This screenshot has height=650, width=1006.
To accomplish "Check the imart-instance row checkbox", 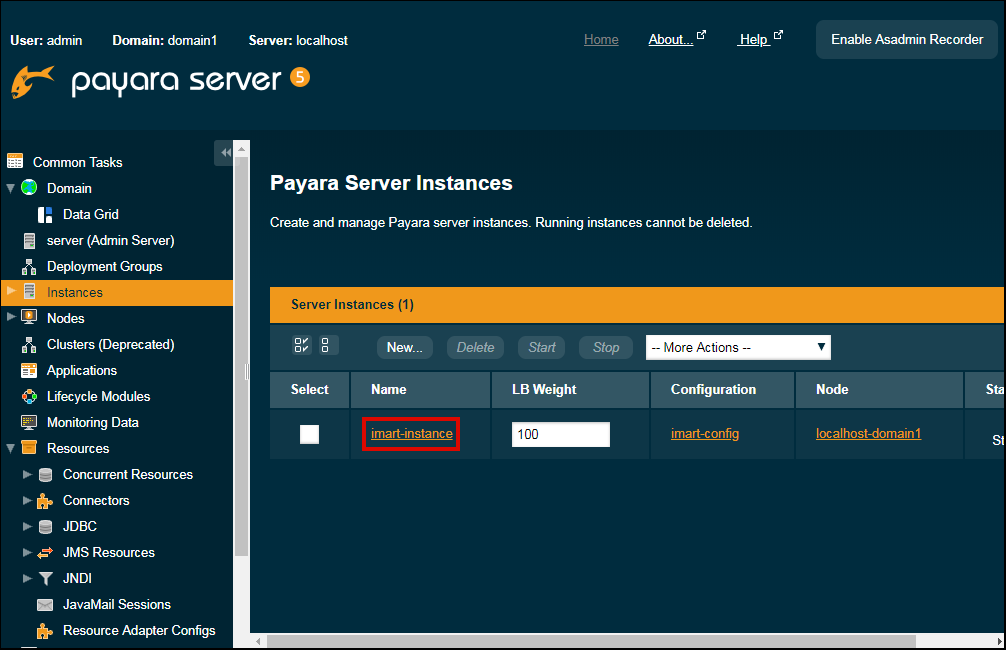I will tap(310, 434).
